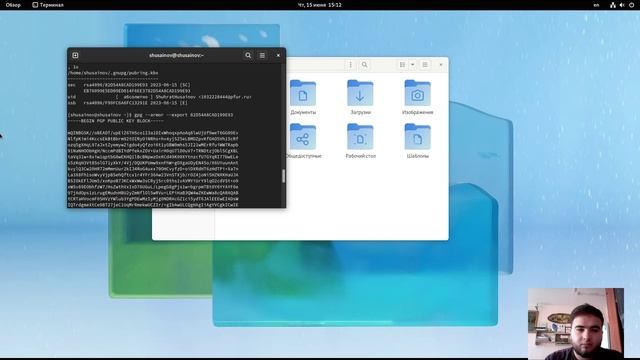Screen dimensions: 640x360
Task: Open the terminal search icon
Action: [248, 55]
